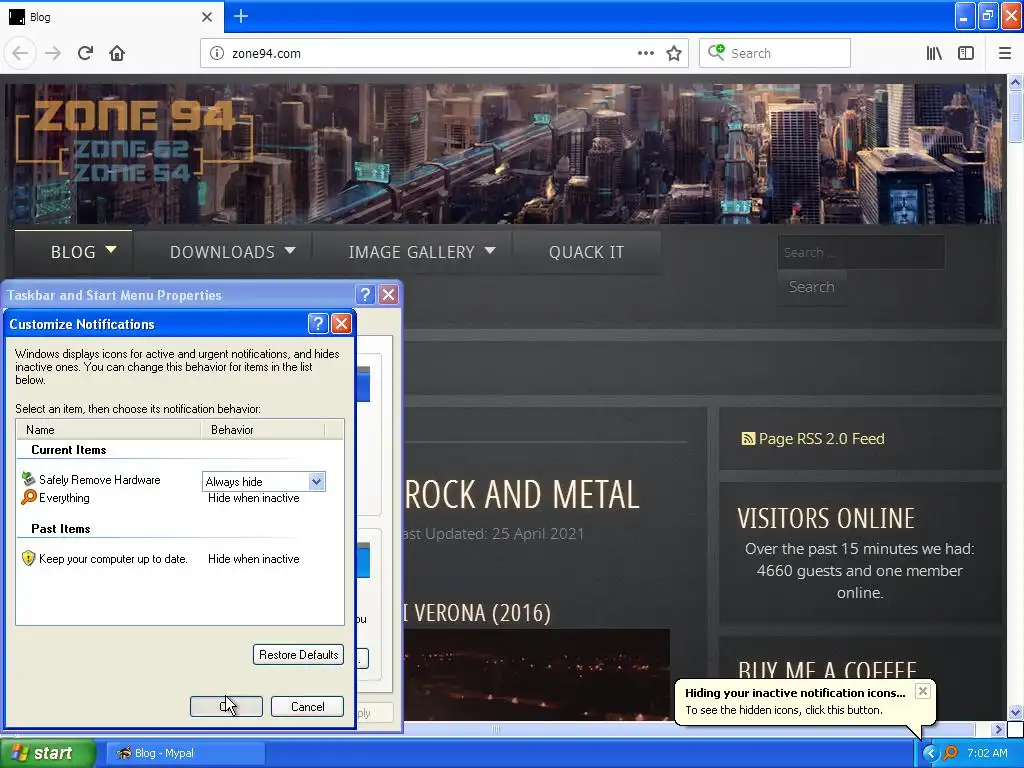The height and width of the screenshot is (768, 1024).
Task: Open the Library bookshelf icon
Action: coord(934,54)
